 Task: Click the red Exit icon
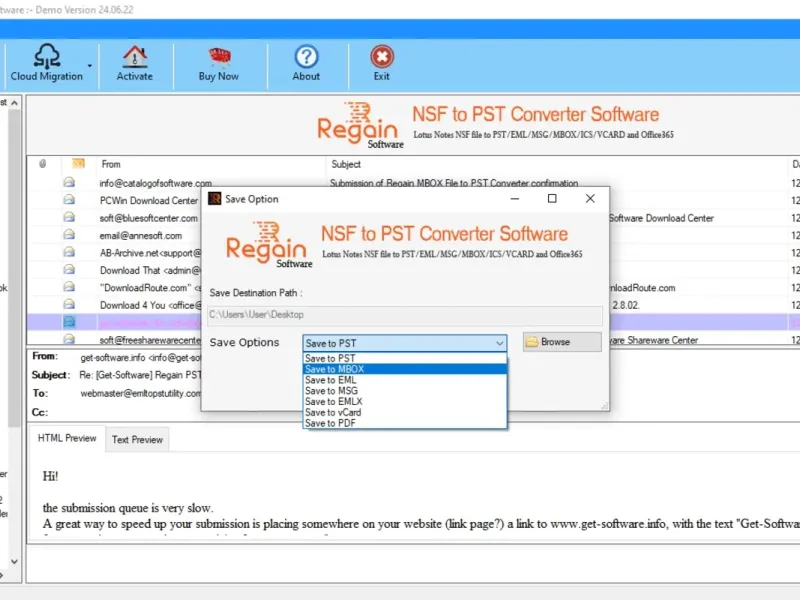tap(382, 57)
